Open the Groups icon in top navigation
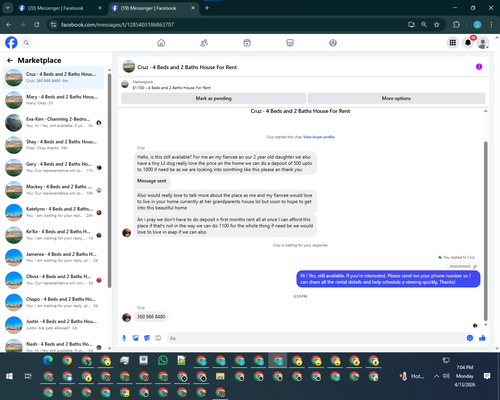 333,43
